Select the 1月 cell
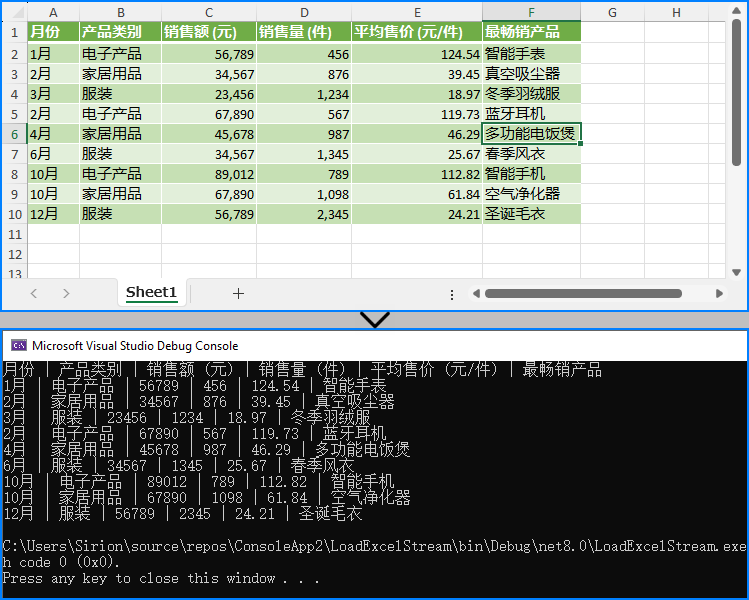Viewport: 749px width, 600px height. pyautogui.click(x=53, y=54)
